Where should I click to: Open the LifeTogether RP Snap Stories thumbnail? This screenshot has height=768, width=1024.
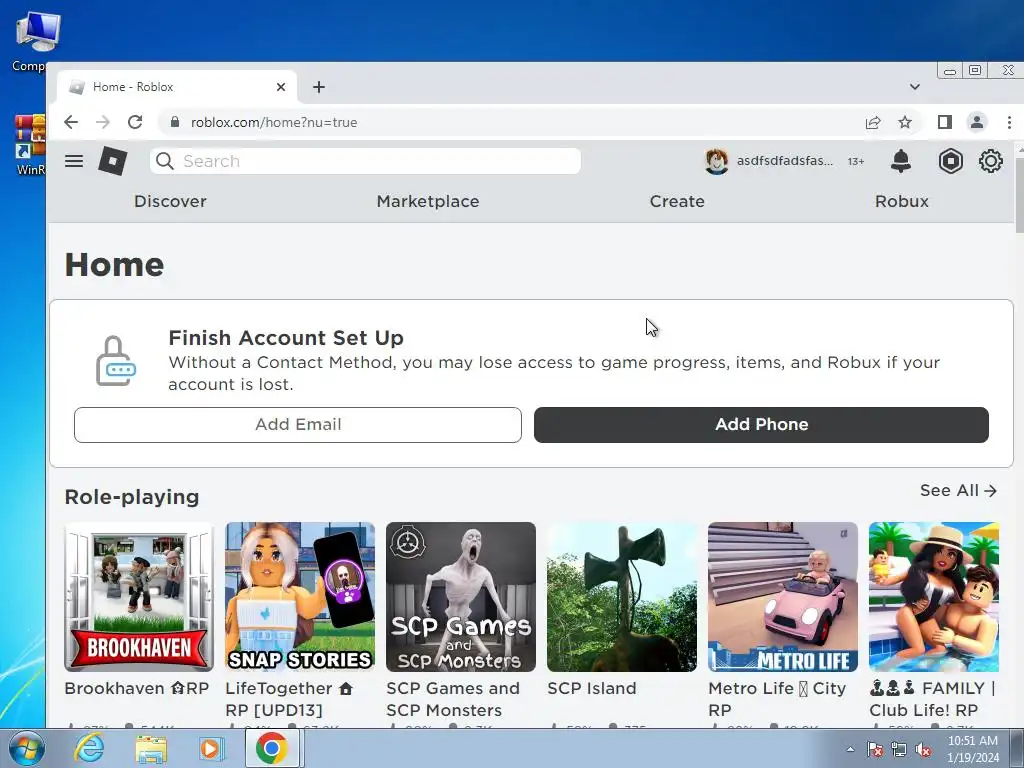300,596
